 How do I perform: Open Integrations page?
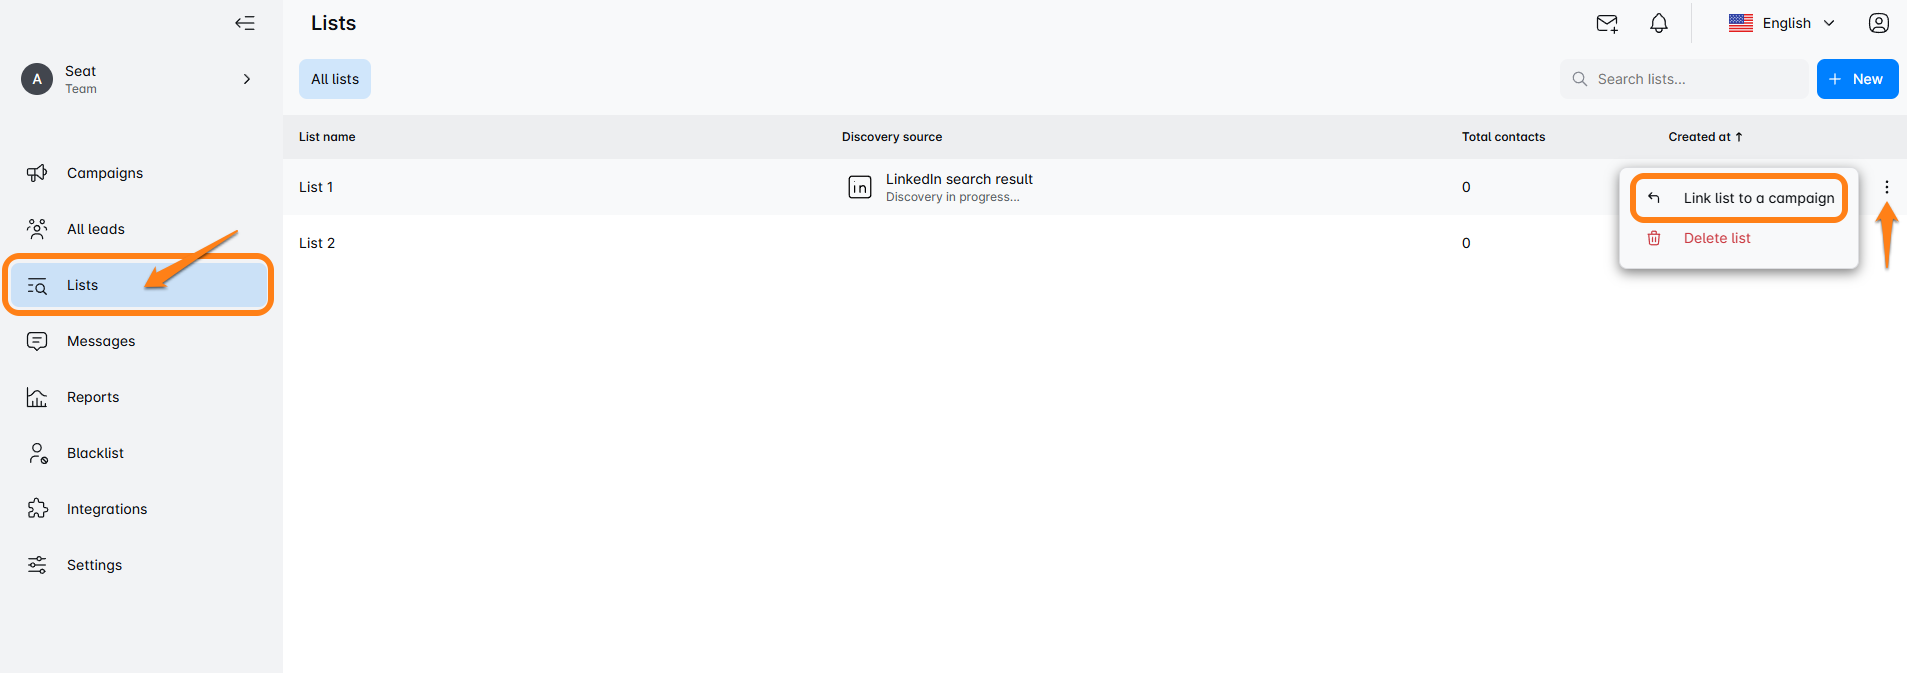(x=106, y=509)
